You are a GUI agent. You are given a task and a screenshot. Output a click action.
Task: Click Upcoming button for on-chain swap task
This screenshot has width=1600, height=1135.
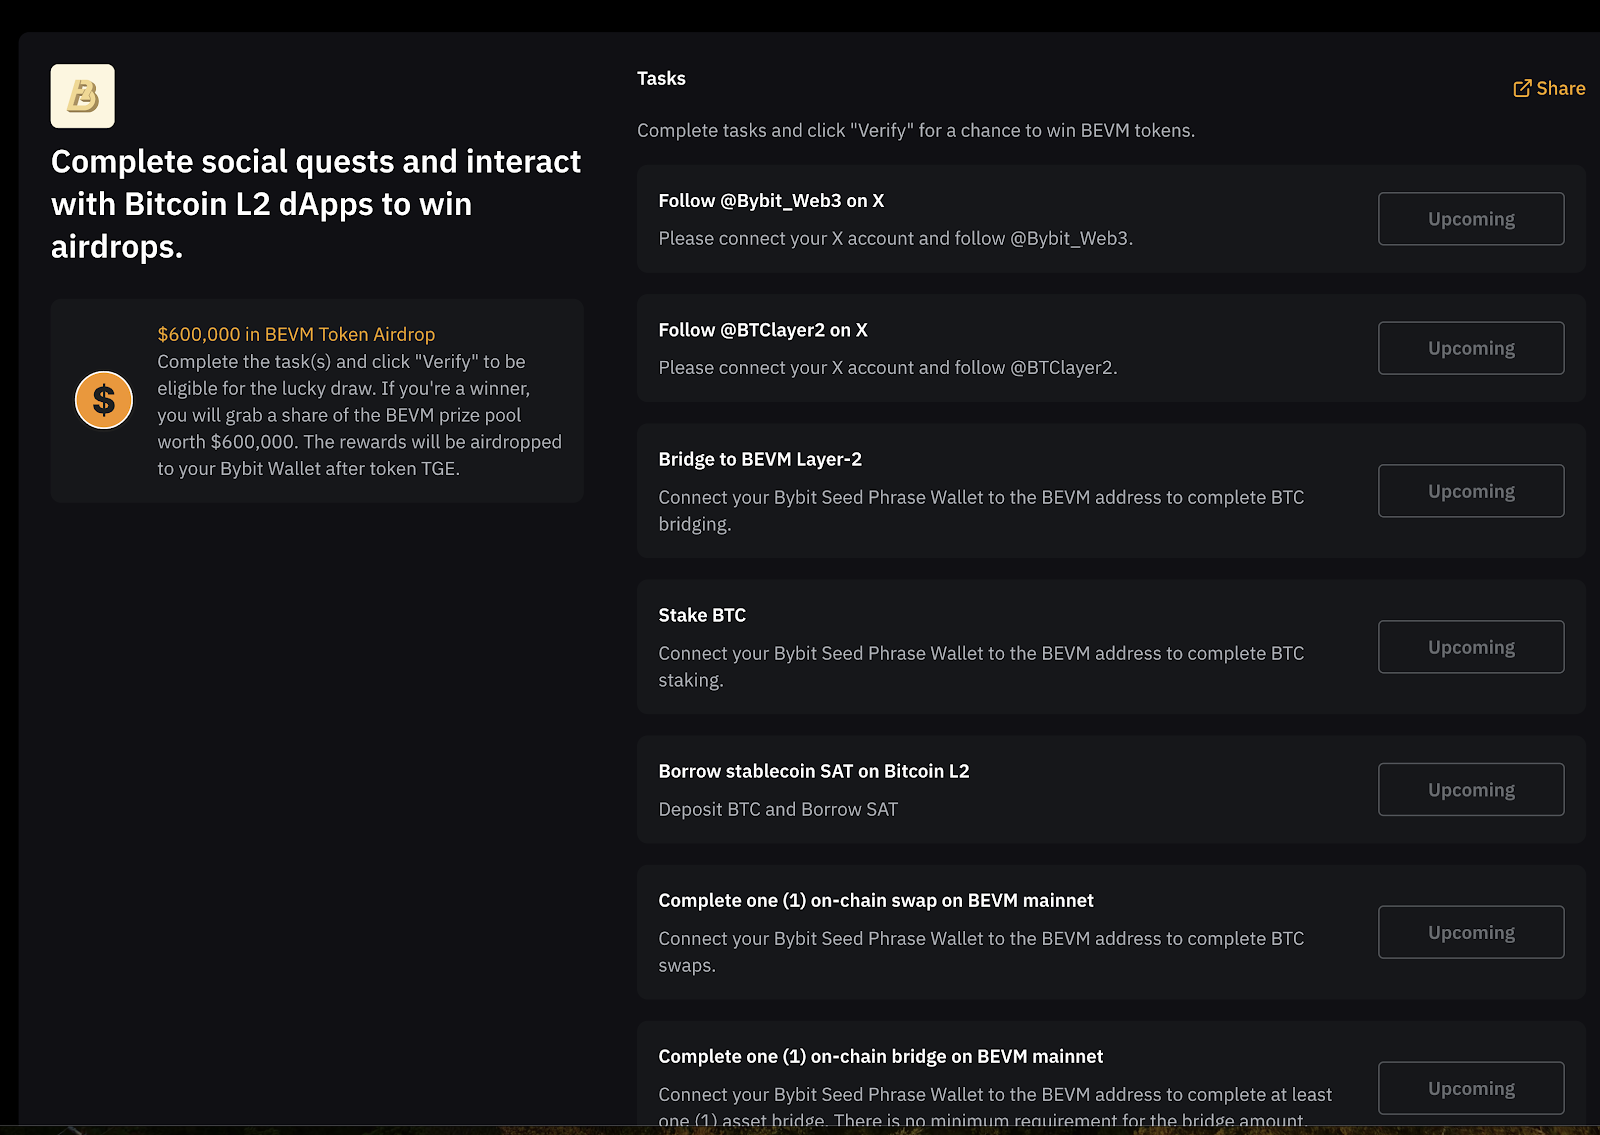[1471, 932]
